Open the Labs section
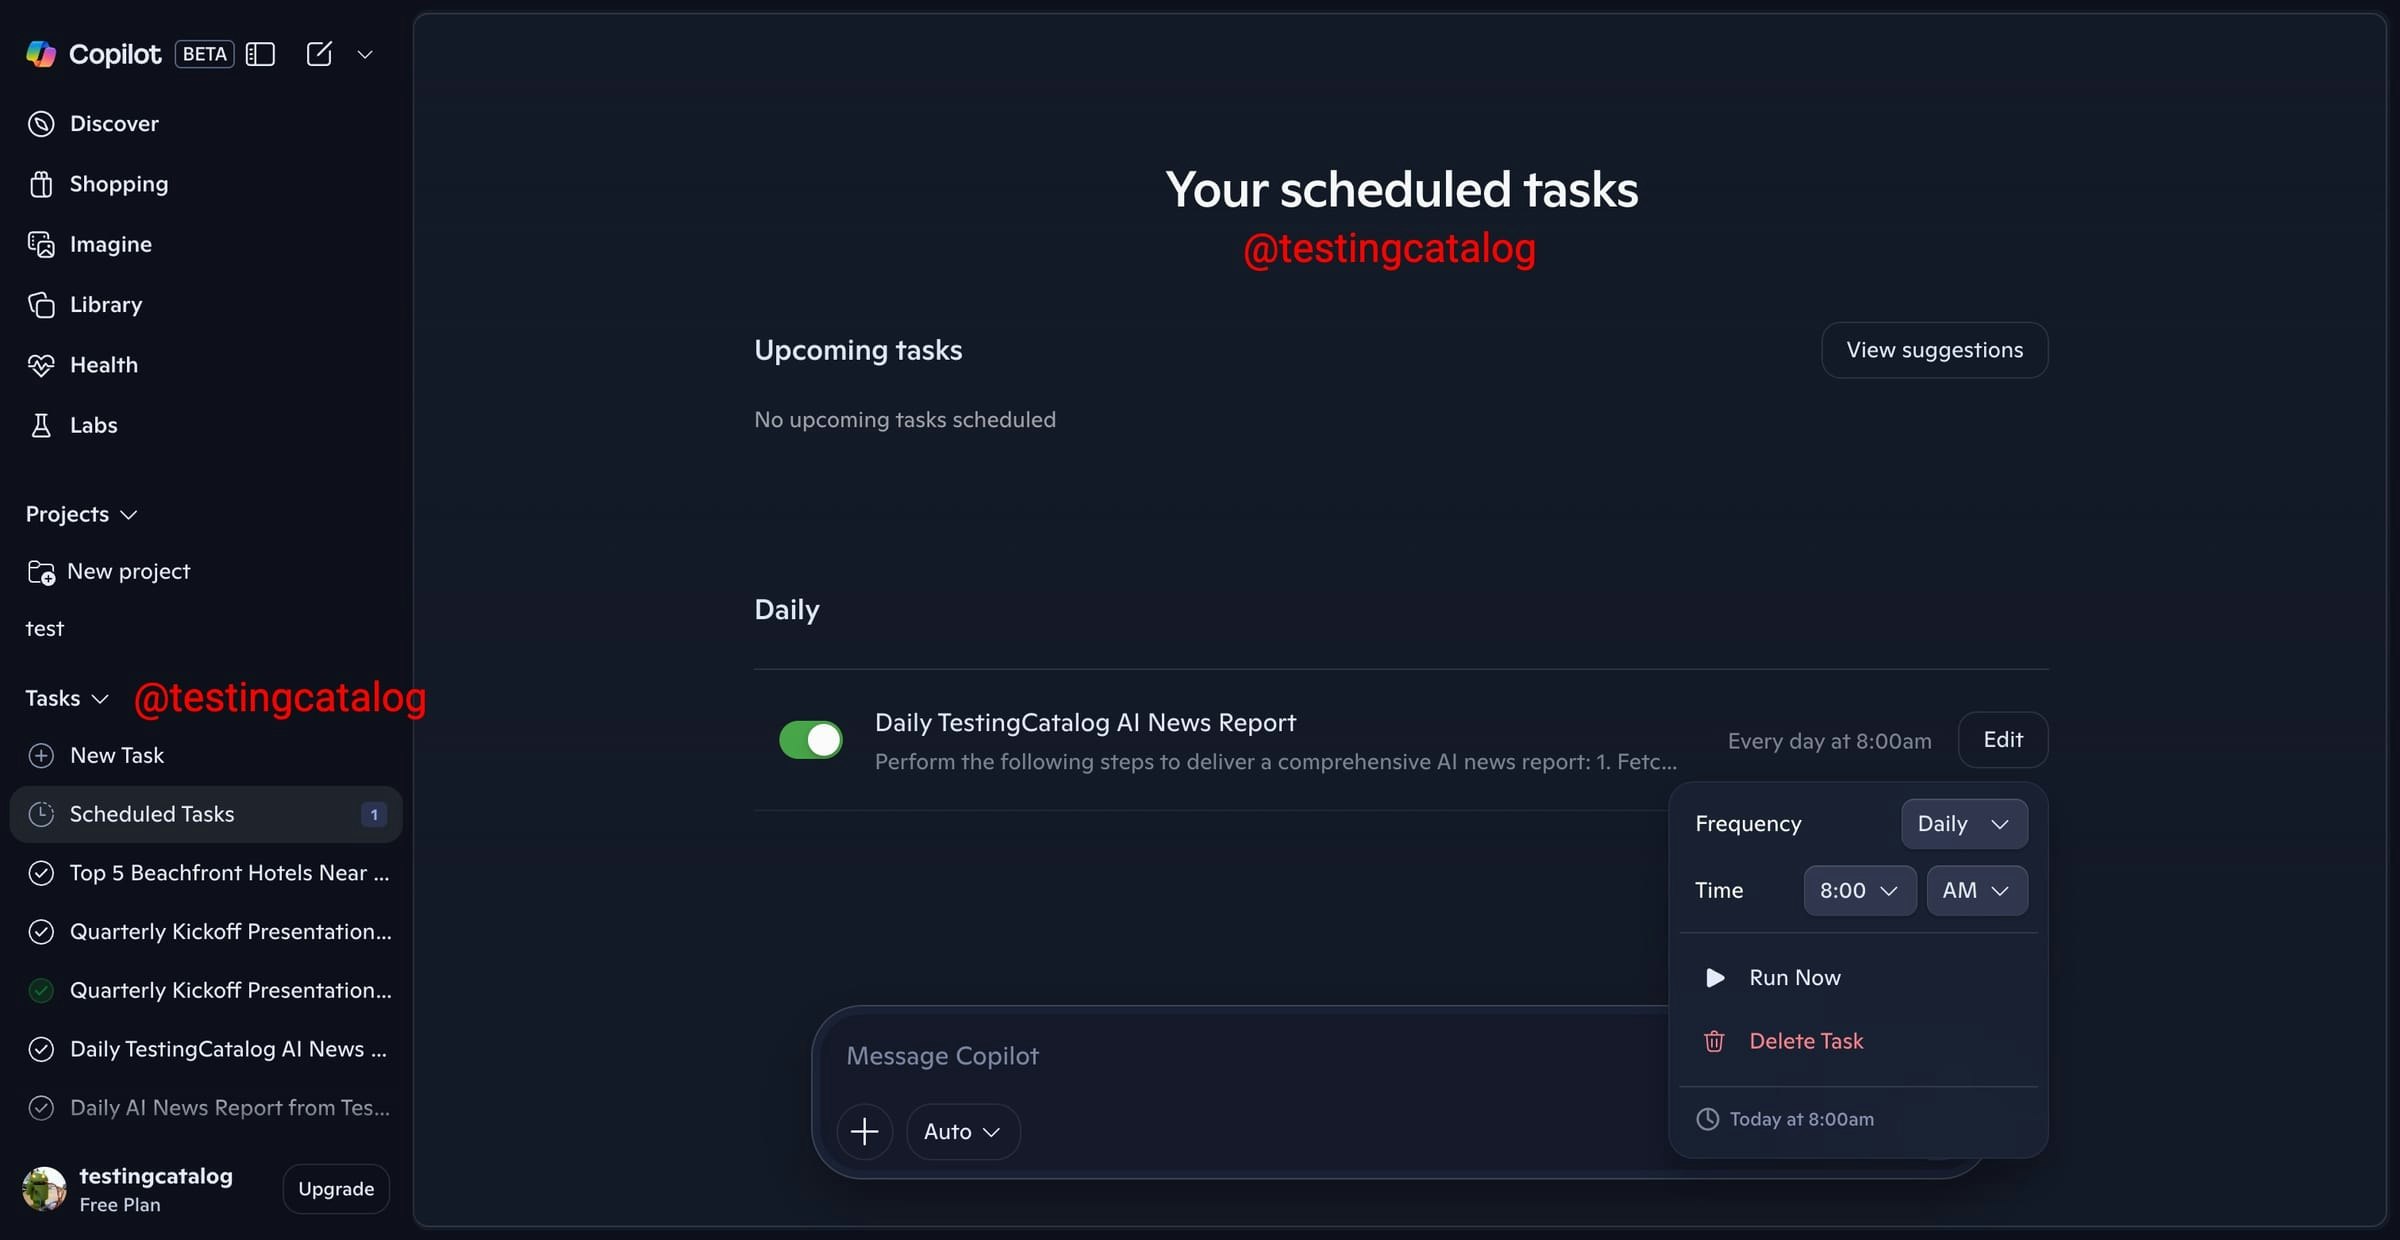Viewport: 2400px width, 1240px height. point(94,425)
